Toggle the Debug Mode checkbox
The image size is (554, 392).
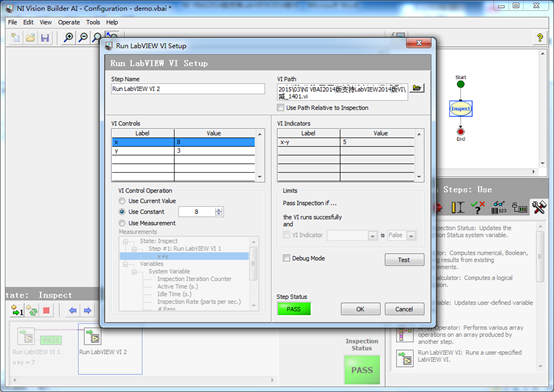pos(286,258)
